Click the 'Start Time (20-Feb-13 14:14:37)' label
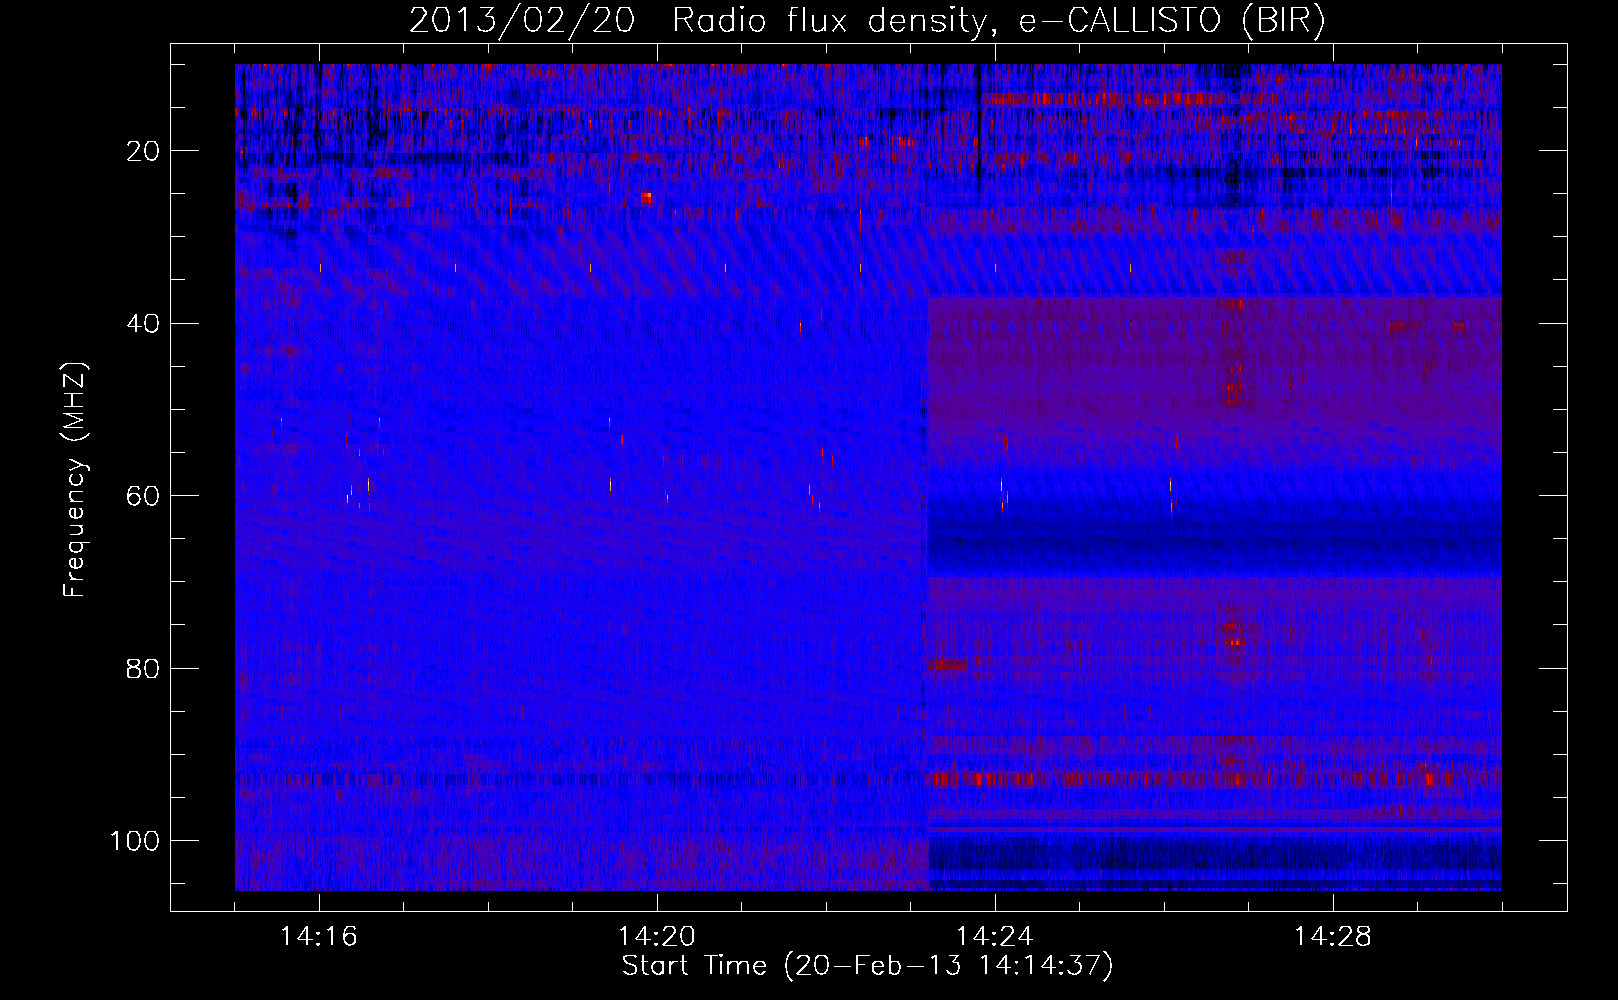Image resolution: width=1618 pixels, height=1000 pixels. pos(868,966)
